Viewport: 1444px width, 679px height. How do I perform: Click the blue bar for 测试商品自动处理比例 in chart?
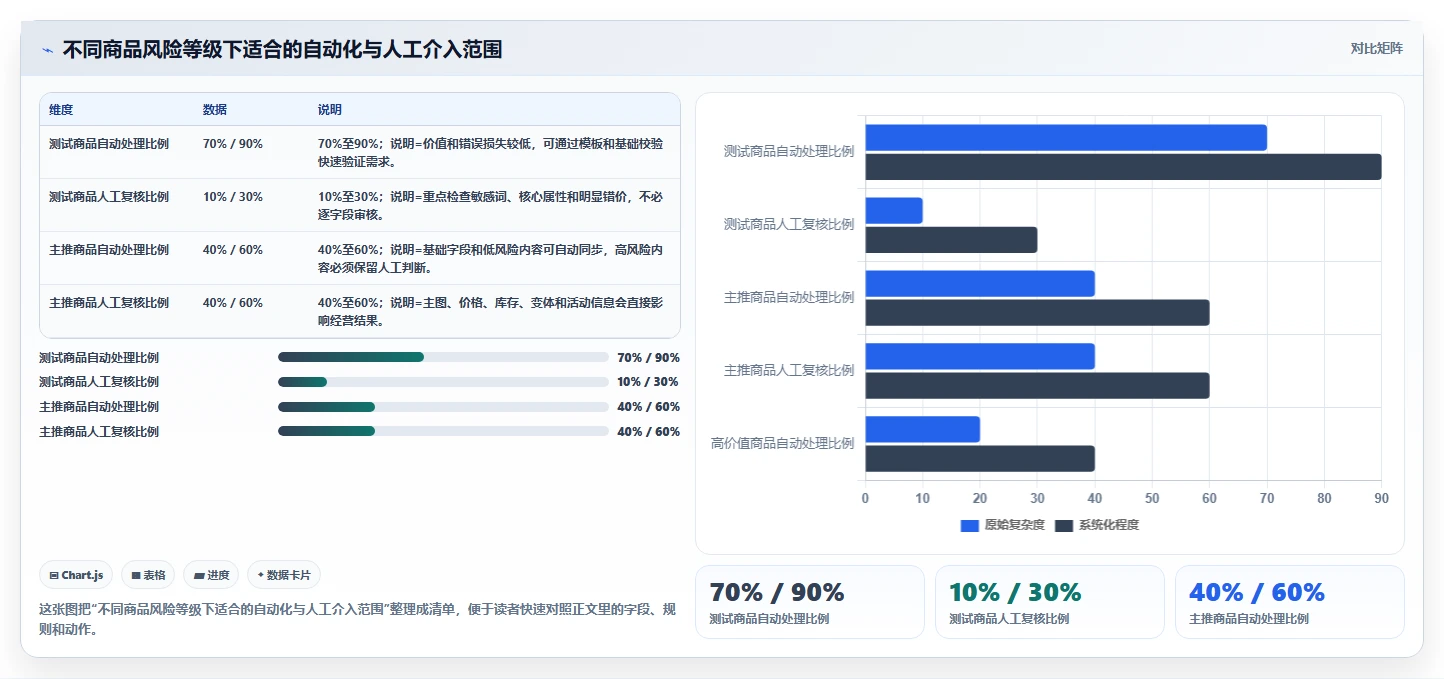pyautogui.click(x=1066, y=138)
